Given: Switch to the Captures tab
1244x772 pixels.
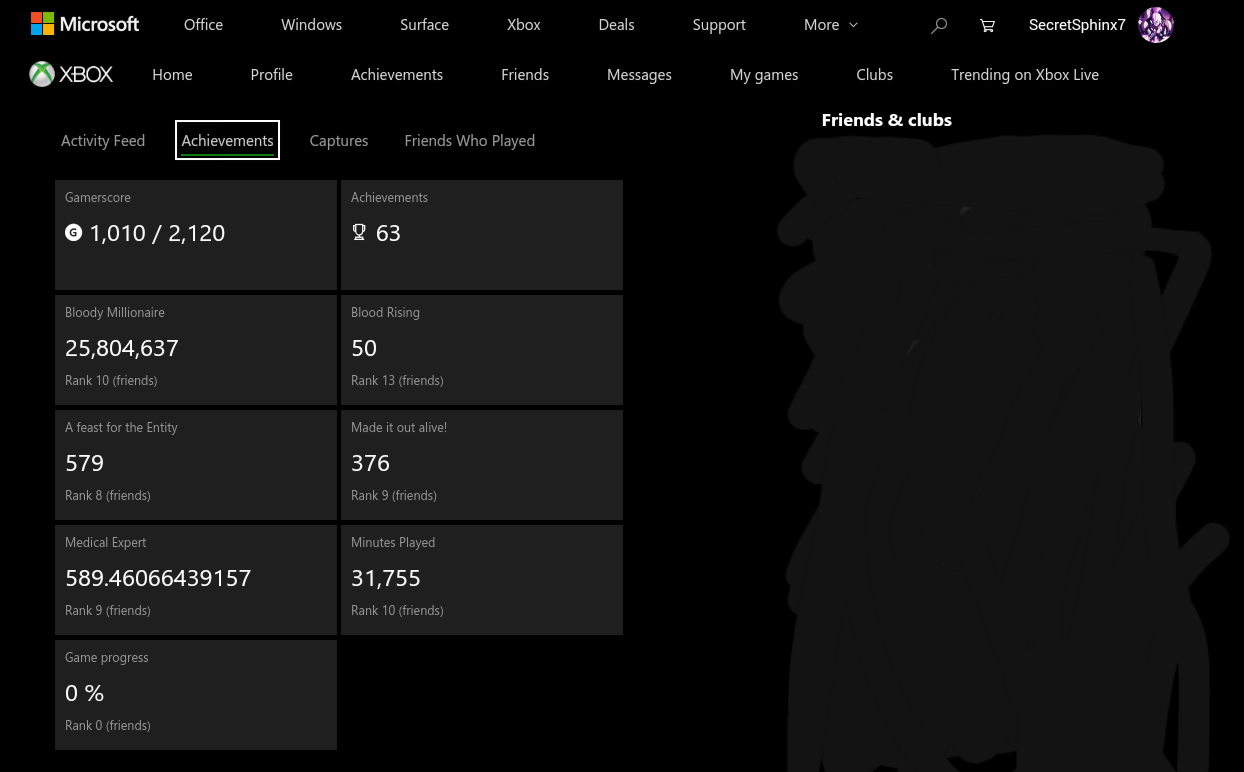Looking at the screenshot, I should 338,140.
